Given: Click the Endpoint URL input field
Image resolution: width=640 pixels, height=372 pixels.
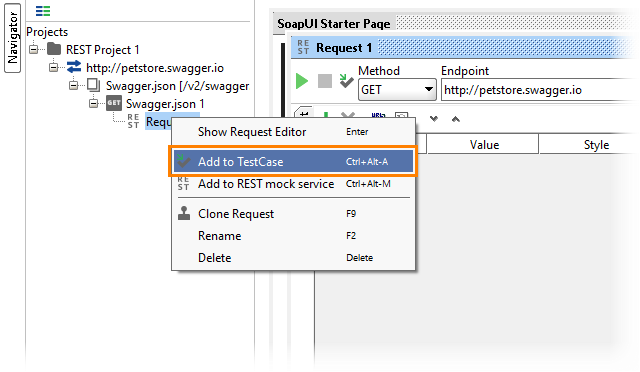Looking at the screenshot, I should tap(539, 90).
